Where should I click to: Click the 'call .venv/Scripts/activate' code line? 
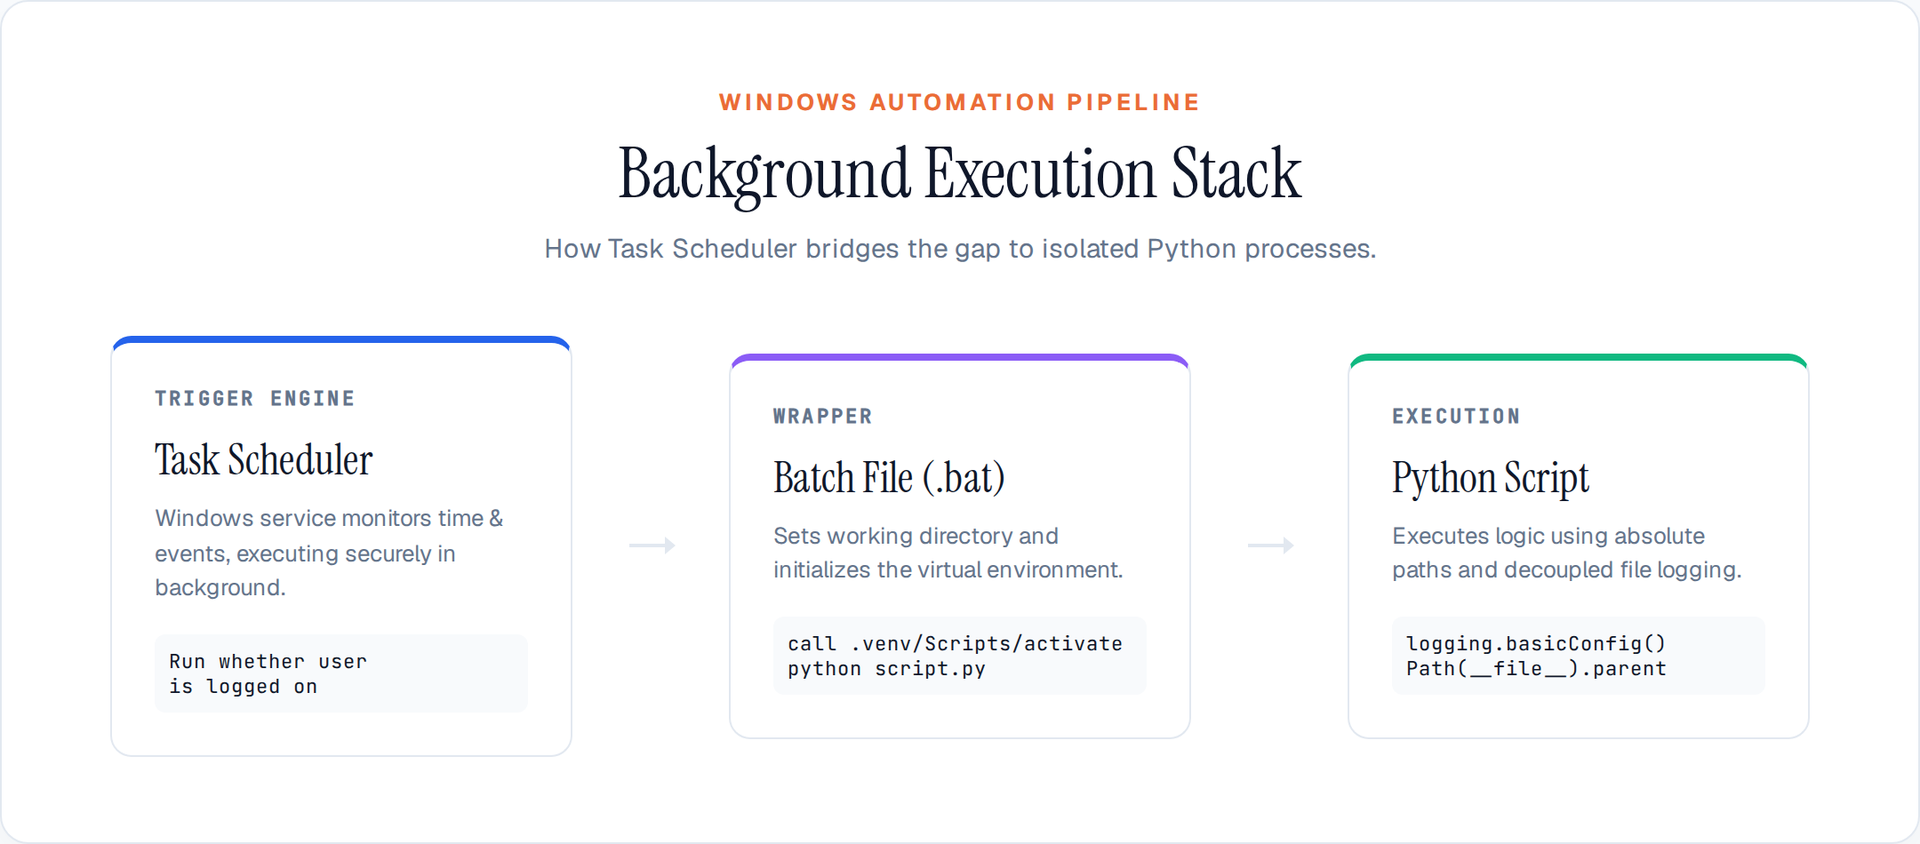click(955, 644)
